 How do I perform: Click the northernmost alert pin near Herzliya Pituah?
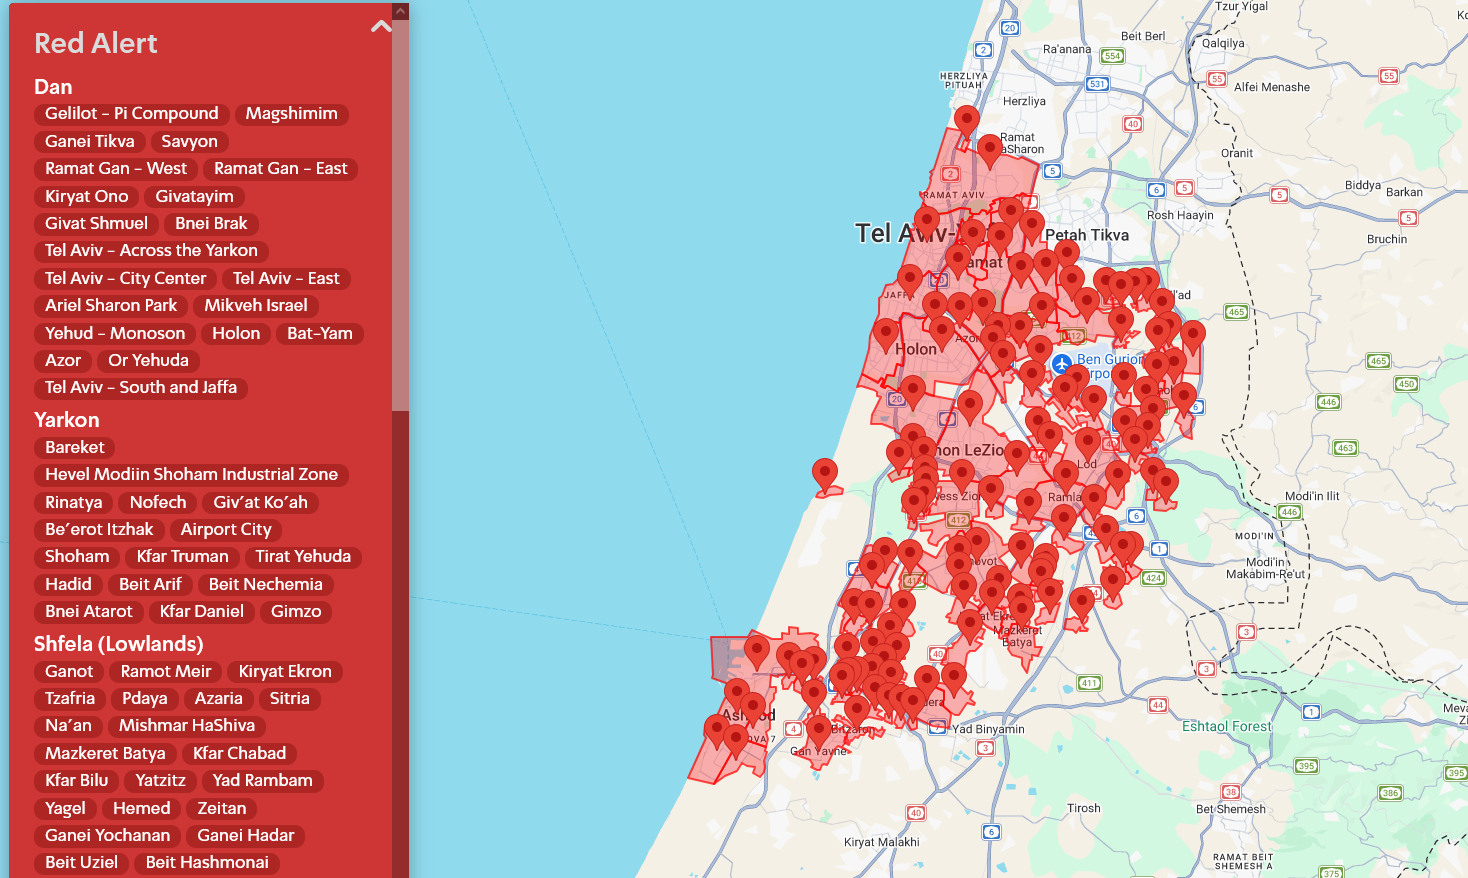[966, 122]
